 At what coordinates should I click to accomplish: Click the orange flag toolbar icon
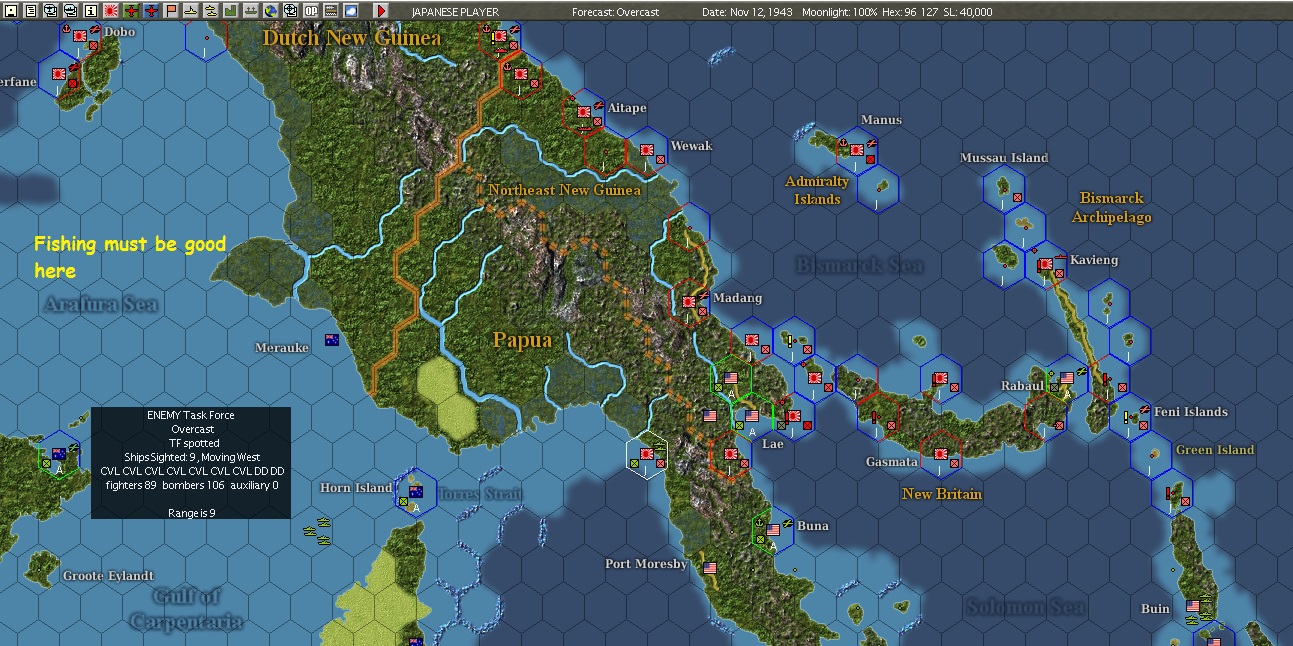pos(171,11)
